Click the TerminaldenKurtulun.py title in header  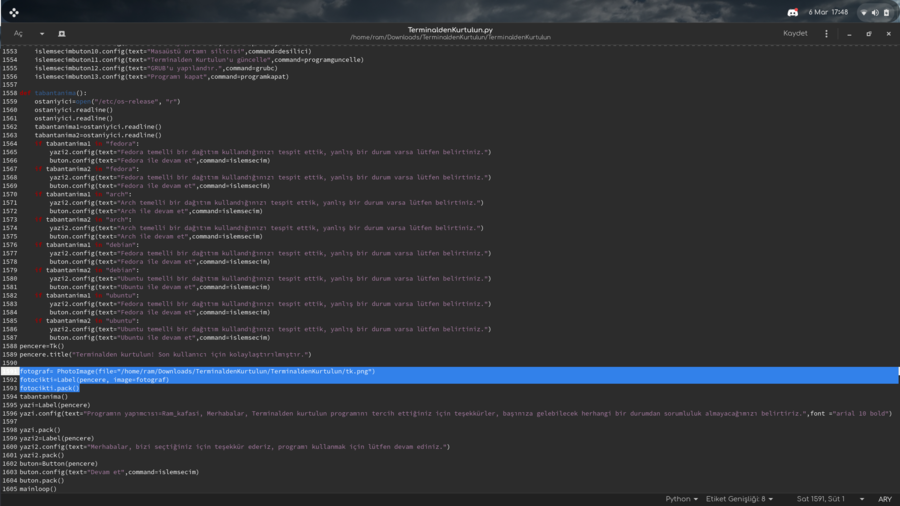click(x=451, y=30)
